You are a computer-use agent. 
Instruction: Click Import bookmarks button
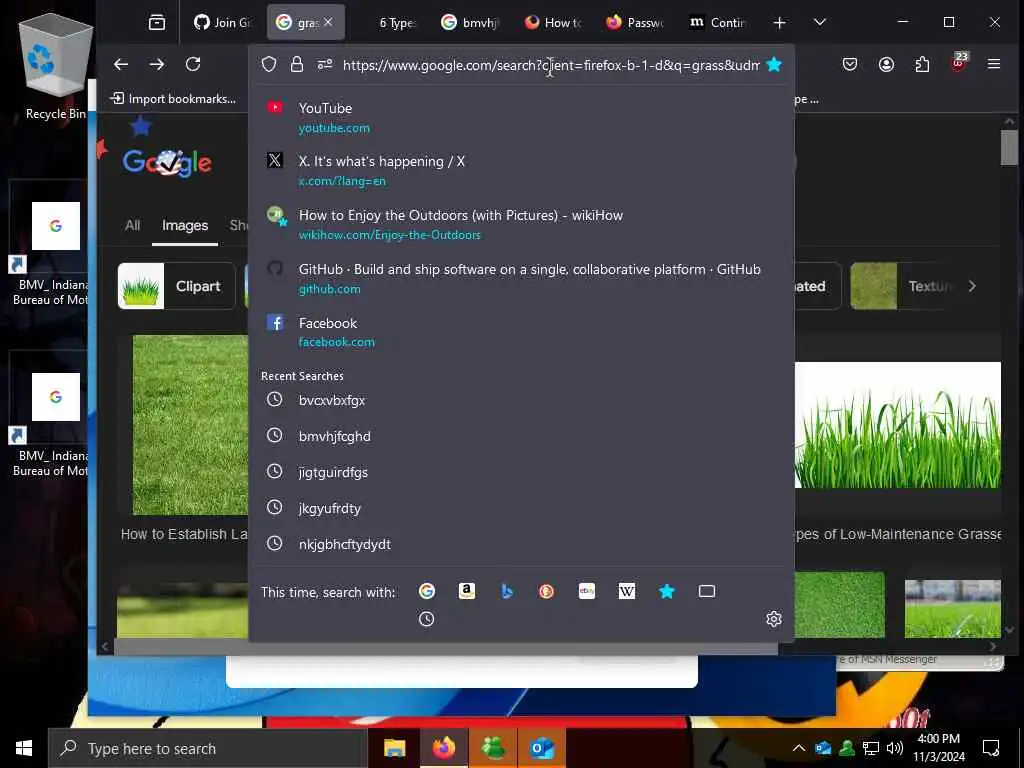click(x=173, y=99)
